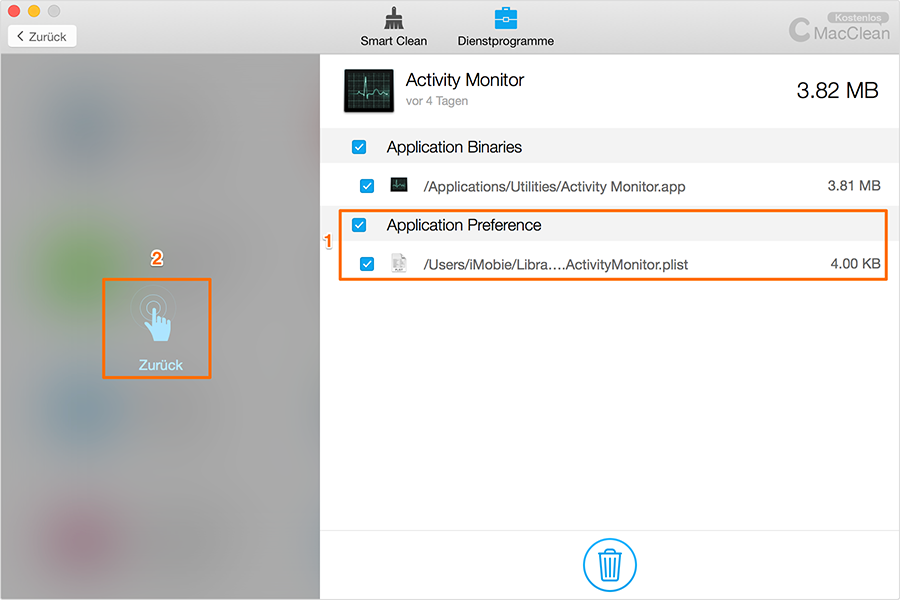Select the /Applications/Utilities/Activity Monitor.app path
The height and width of the screenshot is (600, 900).
[554, 187]
